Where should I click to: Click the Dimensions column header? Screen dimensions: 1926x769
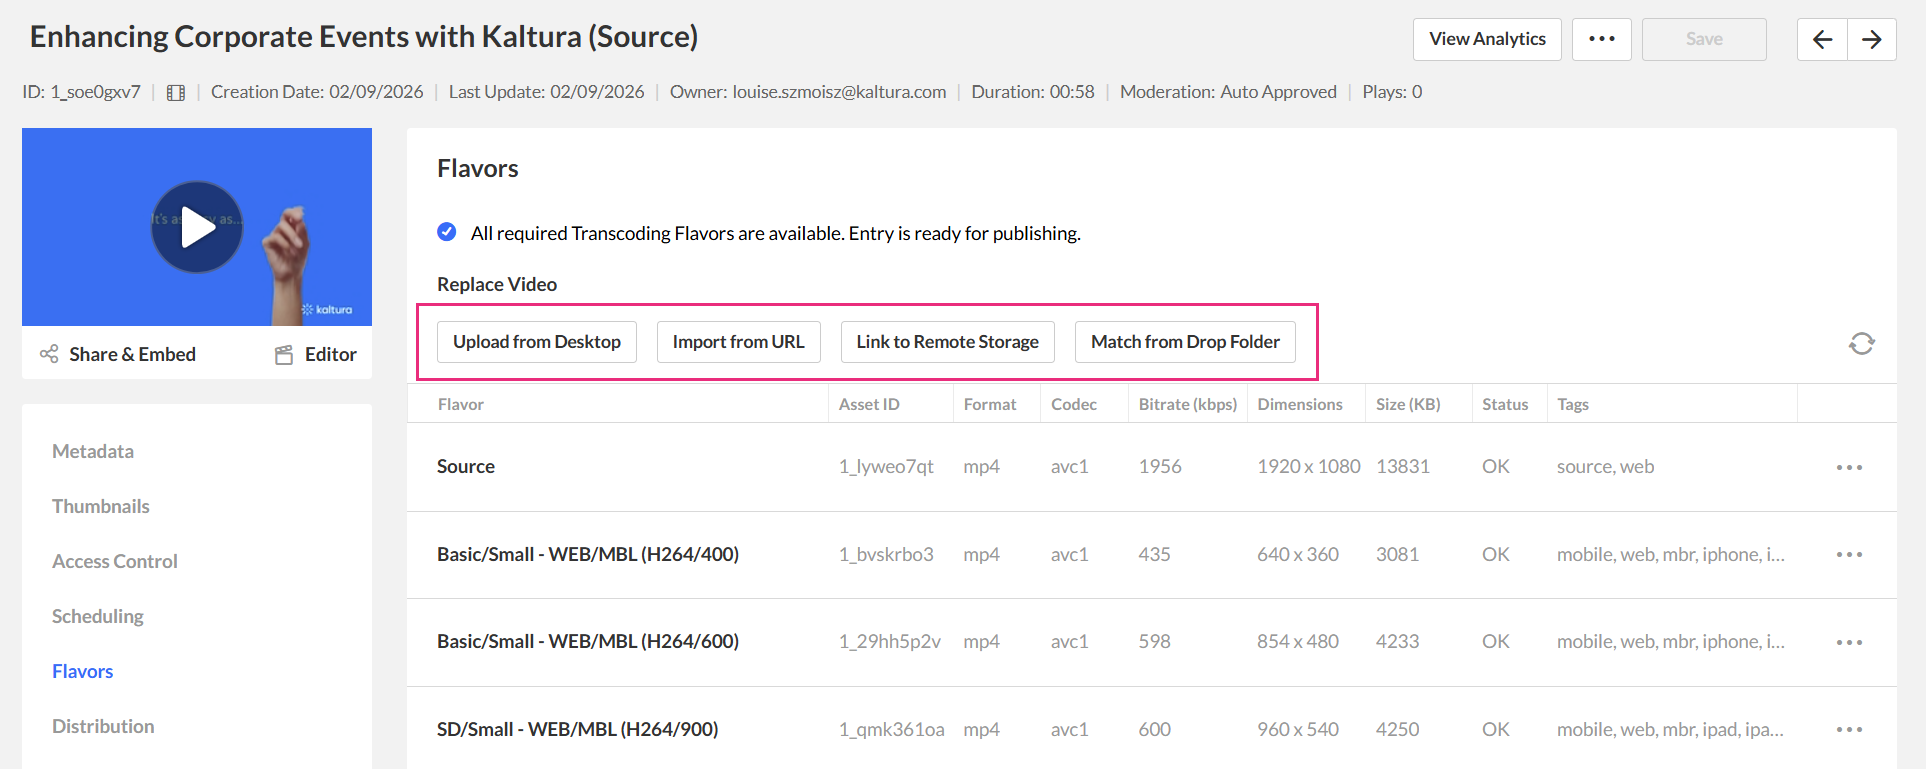[x=1300, y=404]
